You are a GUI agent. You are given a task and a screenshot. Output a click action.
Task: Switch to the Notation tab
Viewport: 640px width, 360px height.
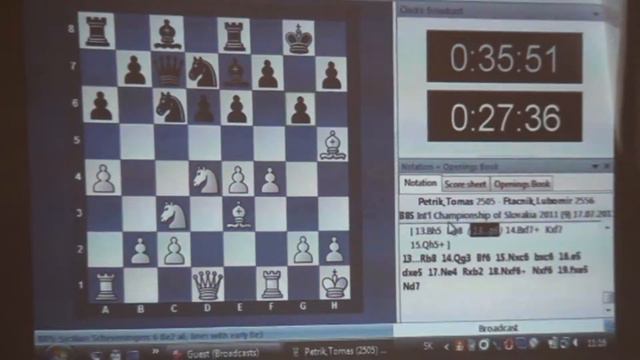coord(420,183)
